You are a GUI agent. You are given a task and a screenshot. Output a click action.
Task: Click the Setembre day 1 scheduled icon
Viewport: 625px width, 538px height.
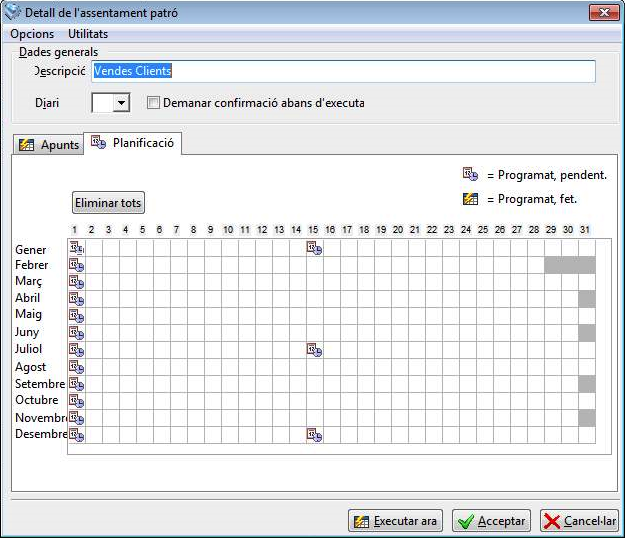(x=77, y=384)
